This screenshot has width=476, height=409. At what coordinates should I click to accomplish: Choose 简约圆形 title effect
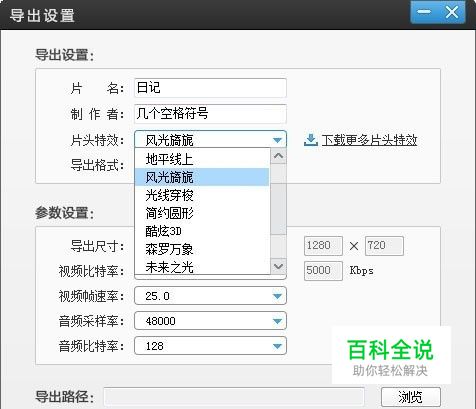[202, 213]
